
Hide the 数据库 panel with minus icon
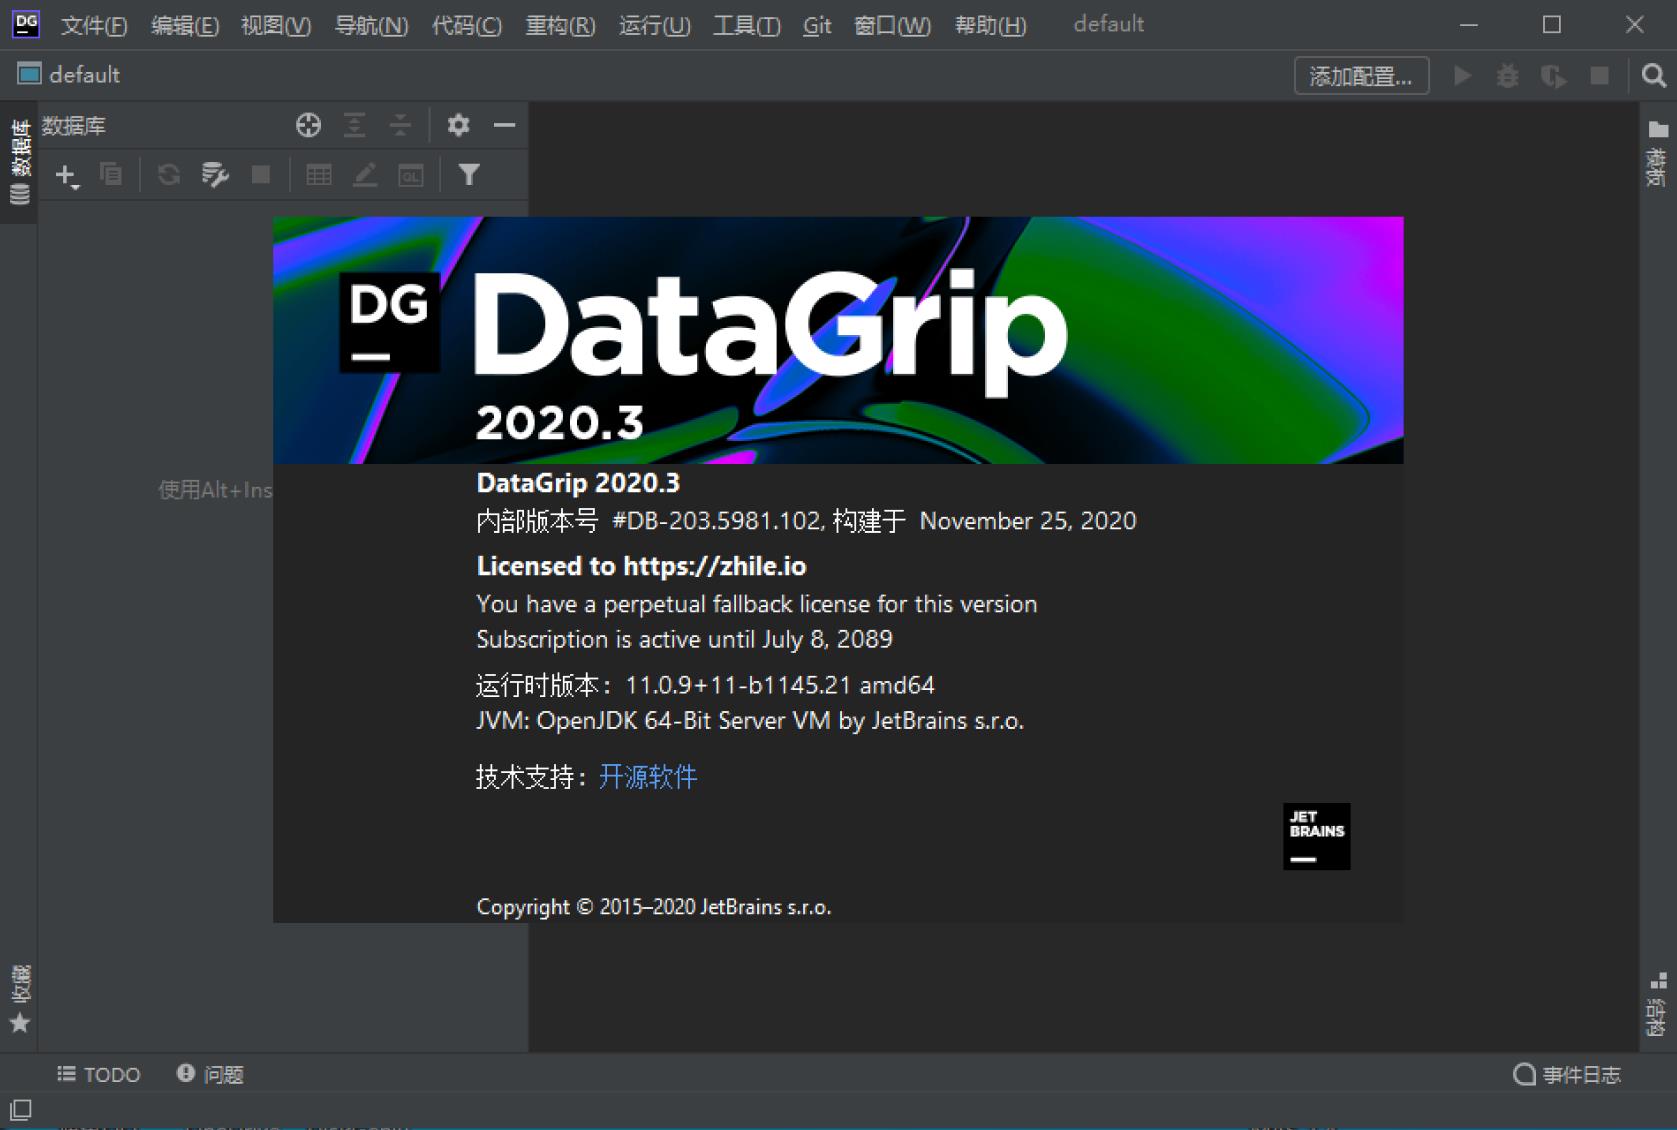(504, 125)
